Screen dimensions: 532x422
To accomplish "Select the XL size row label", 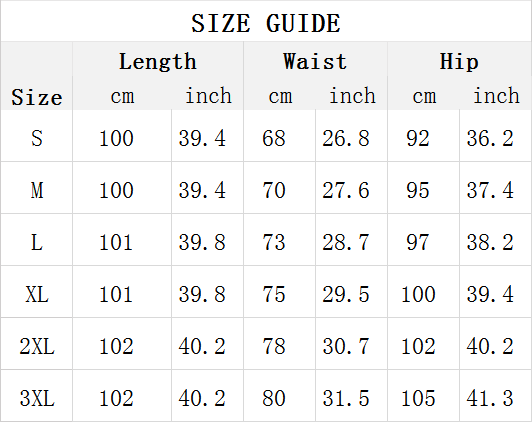I will 37,294.
